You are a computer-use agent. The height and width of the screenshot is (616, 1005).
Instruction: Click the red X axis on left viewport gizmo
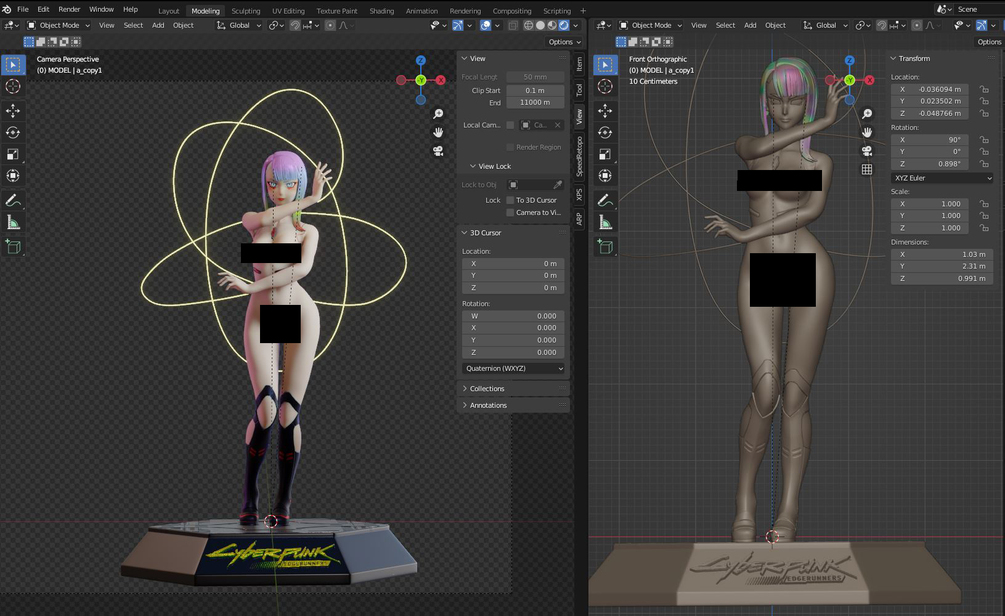[440, 80]
